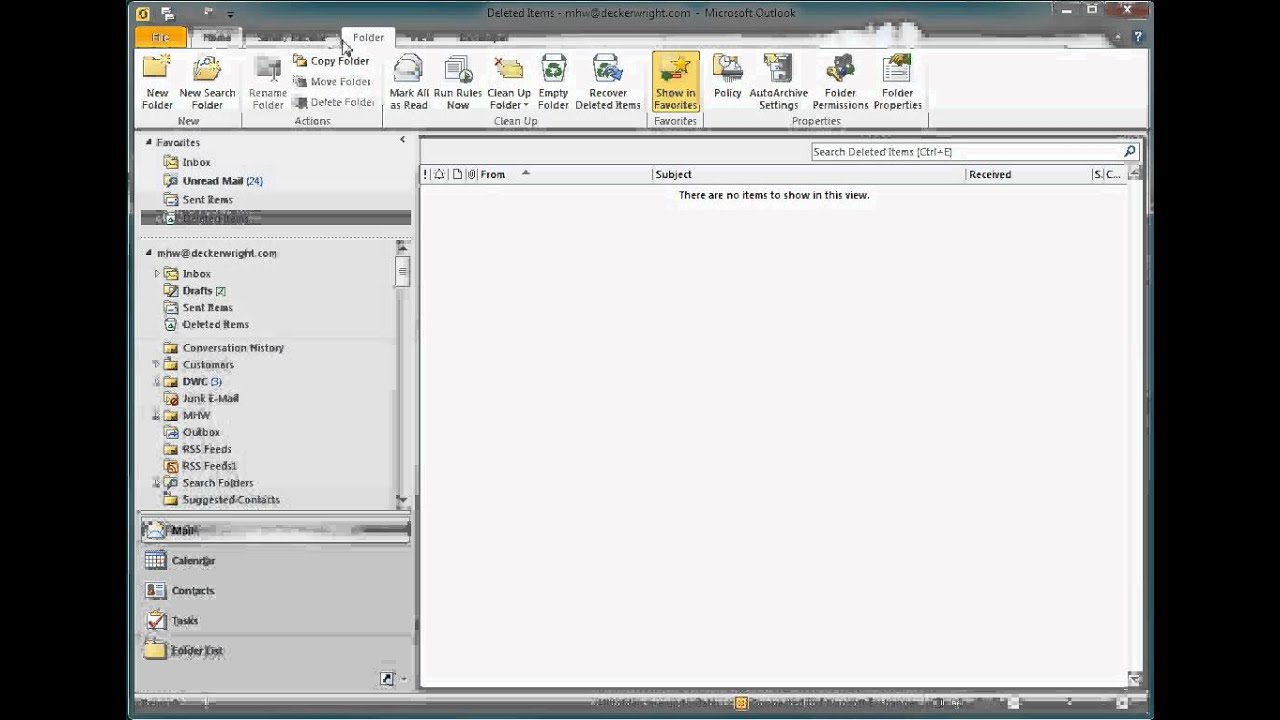The width and height of the screenshot is (1280, 720).
Task: Open AutoArchive Settings
Action: (x=778, y=82)
